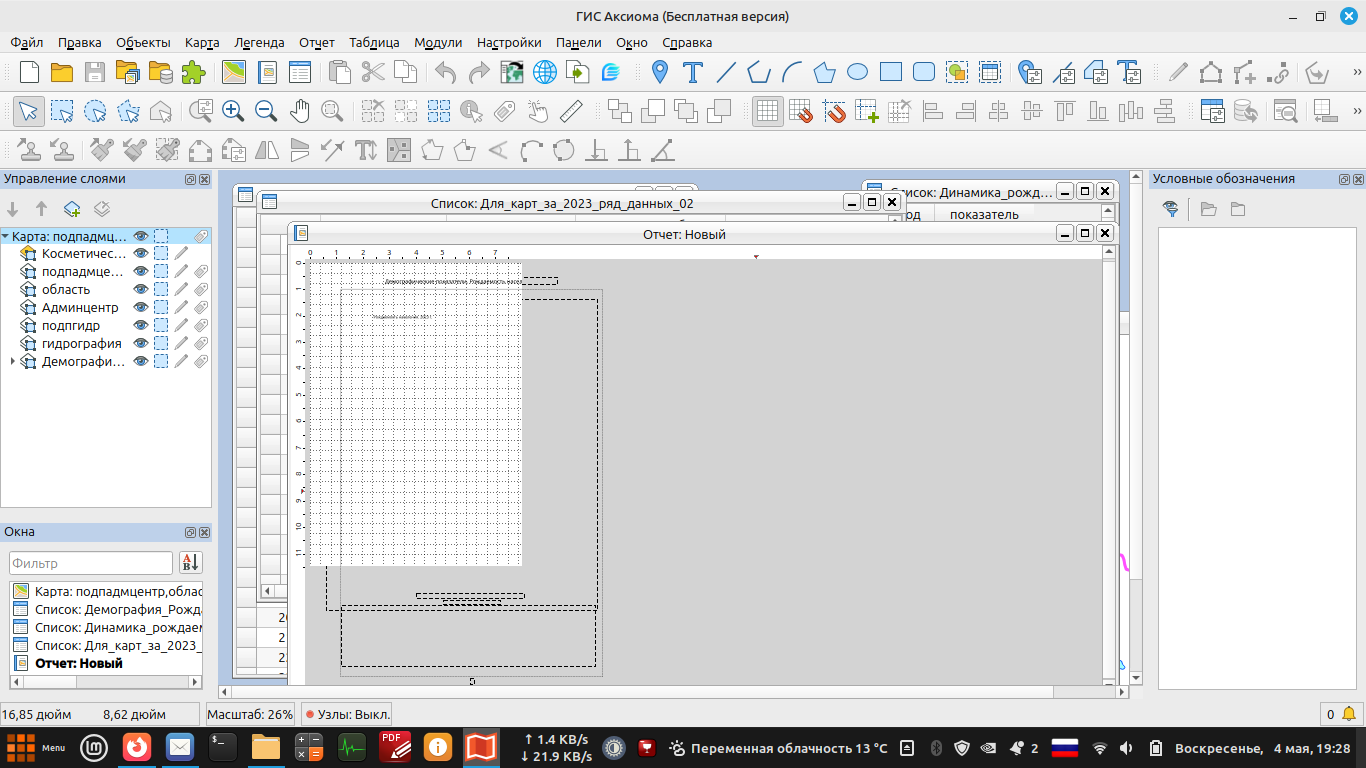Click the Узлы: Выкл. status button
Image resolution: width=1366 pixels, height=768 pixels.
tap(347, 715)
